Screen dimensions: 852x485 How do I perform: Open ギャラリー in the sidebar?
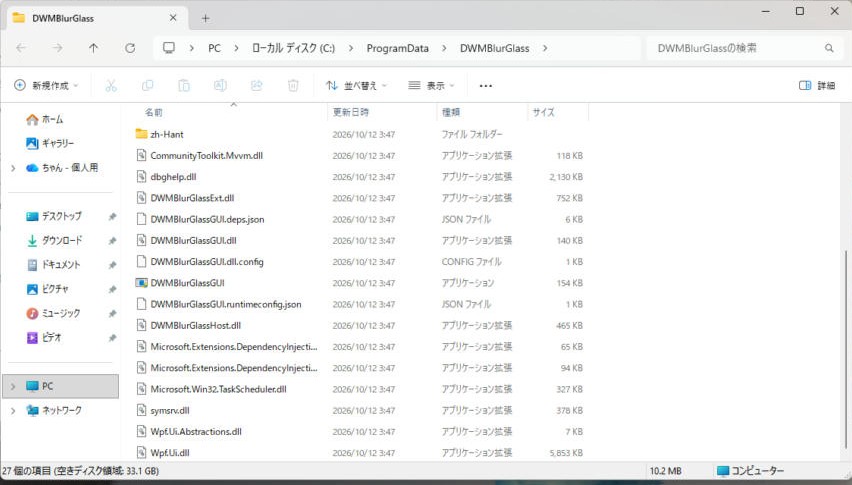50,143
